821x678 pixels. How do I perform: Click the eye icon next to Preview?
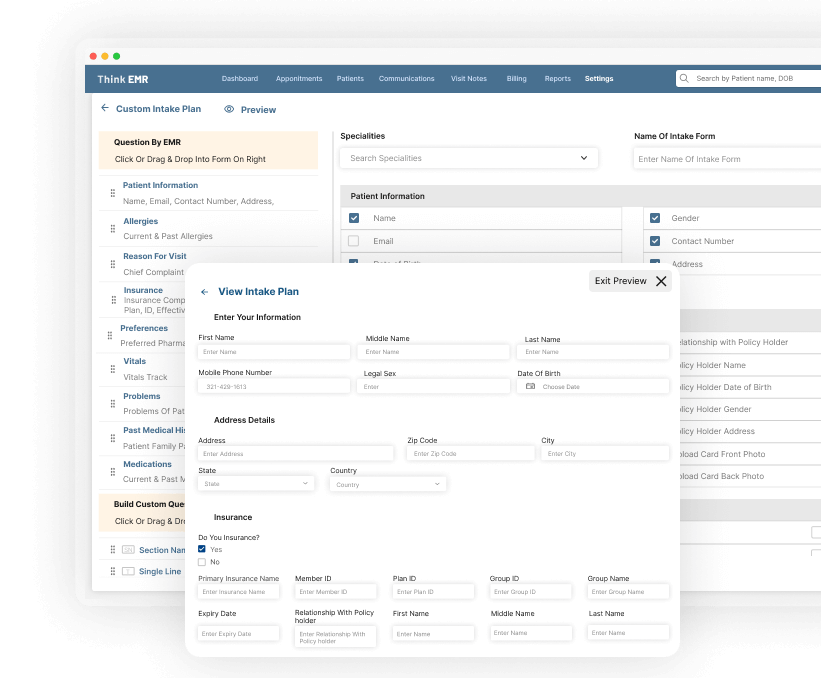[x=229, y=109]
